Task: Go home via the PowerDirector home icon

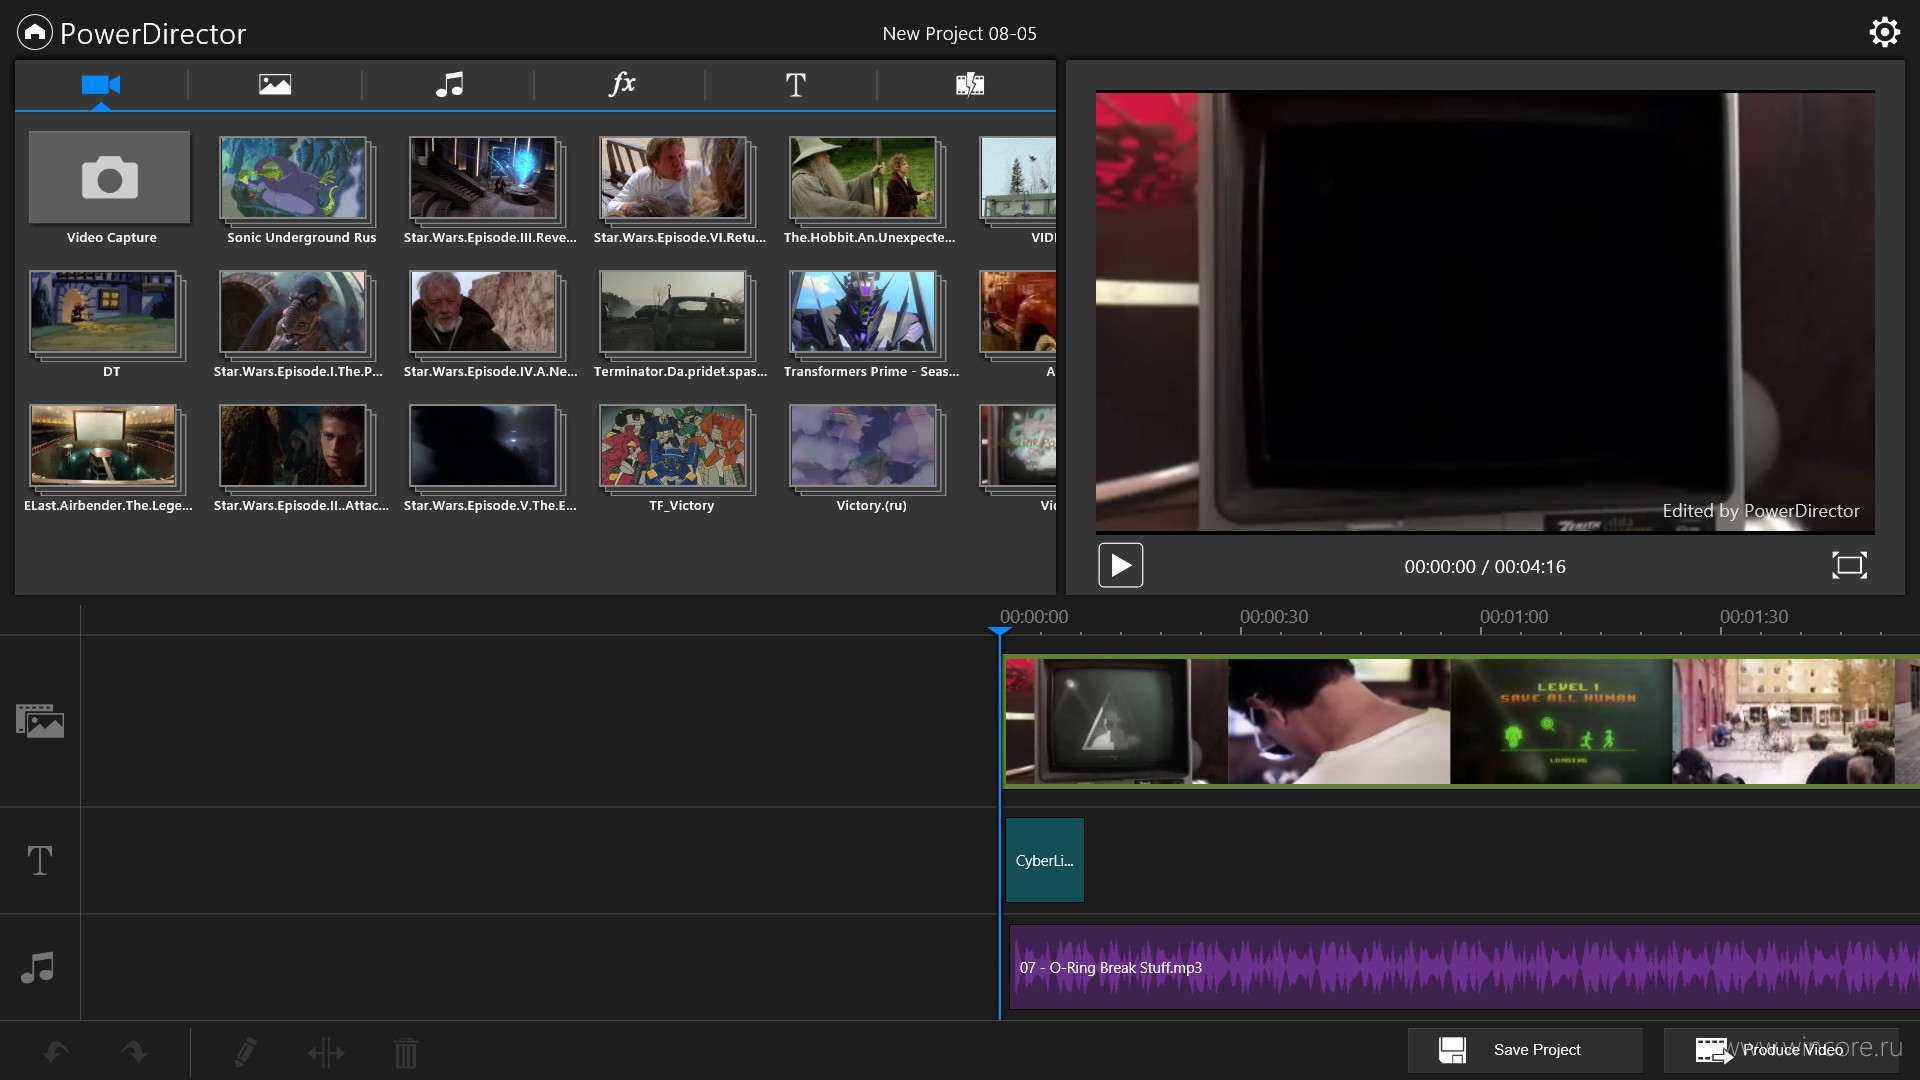Action: pyautogui.click(x=34, y=33)
